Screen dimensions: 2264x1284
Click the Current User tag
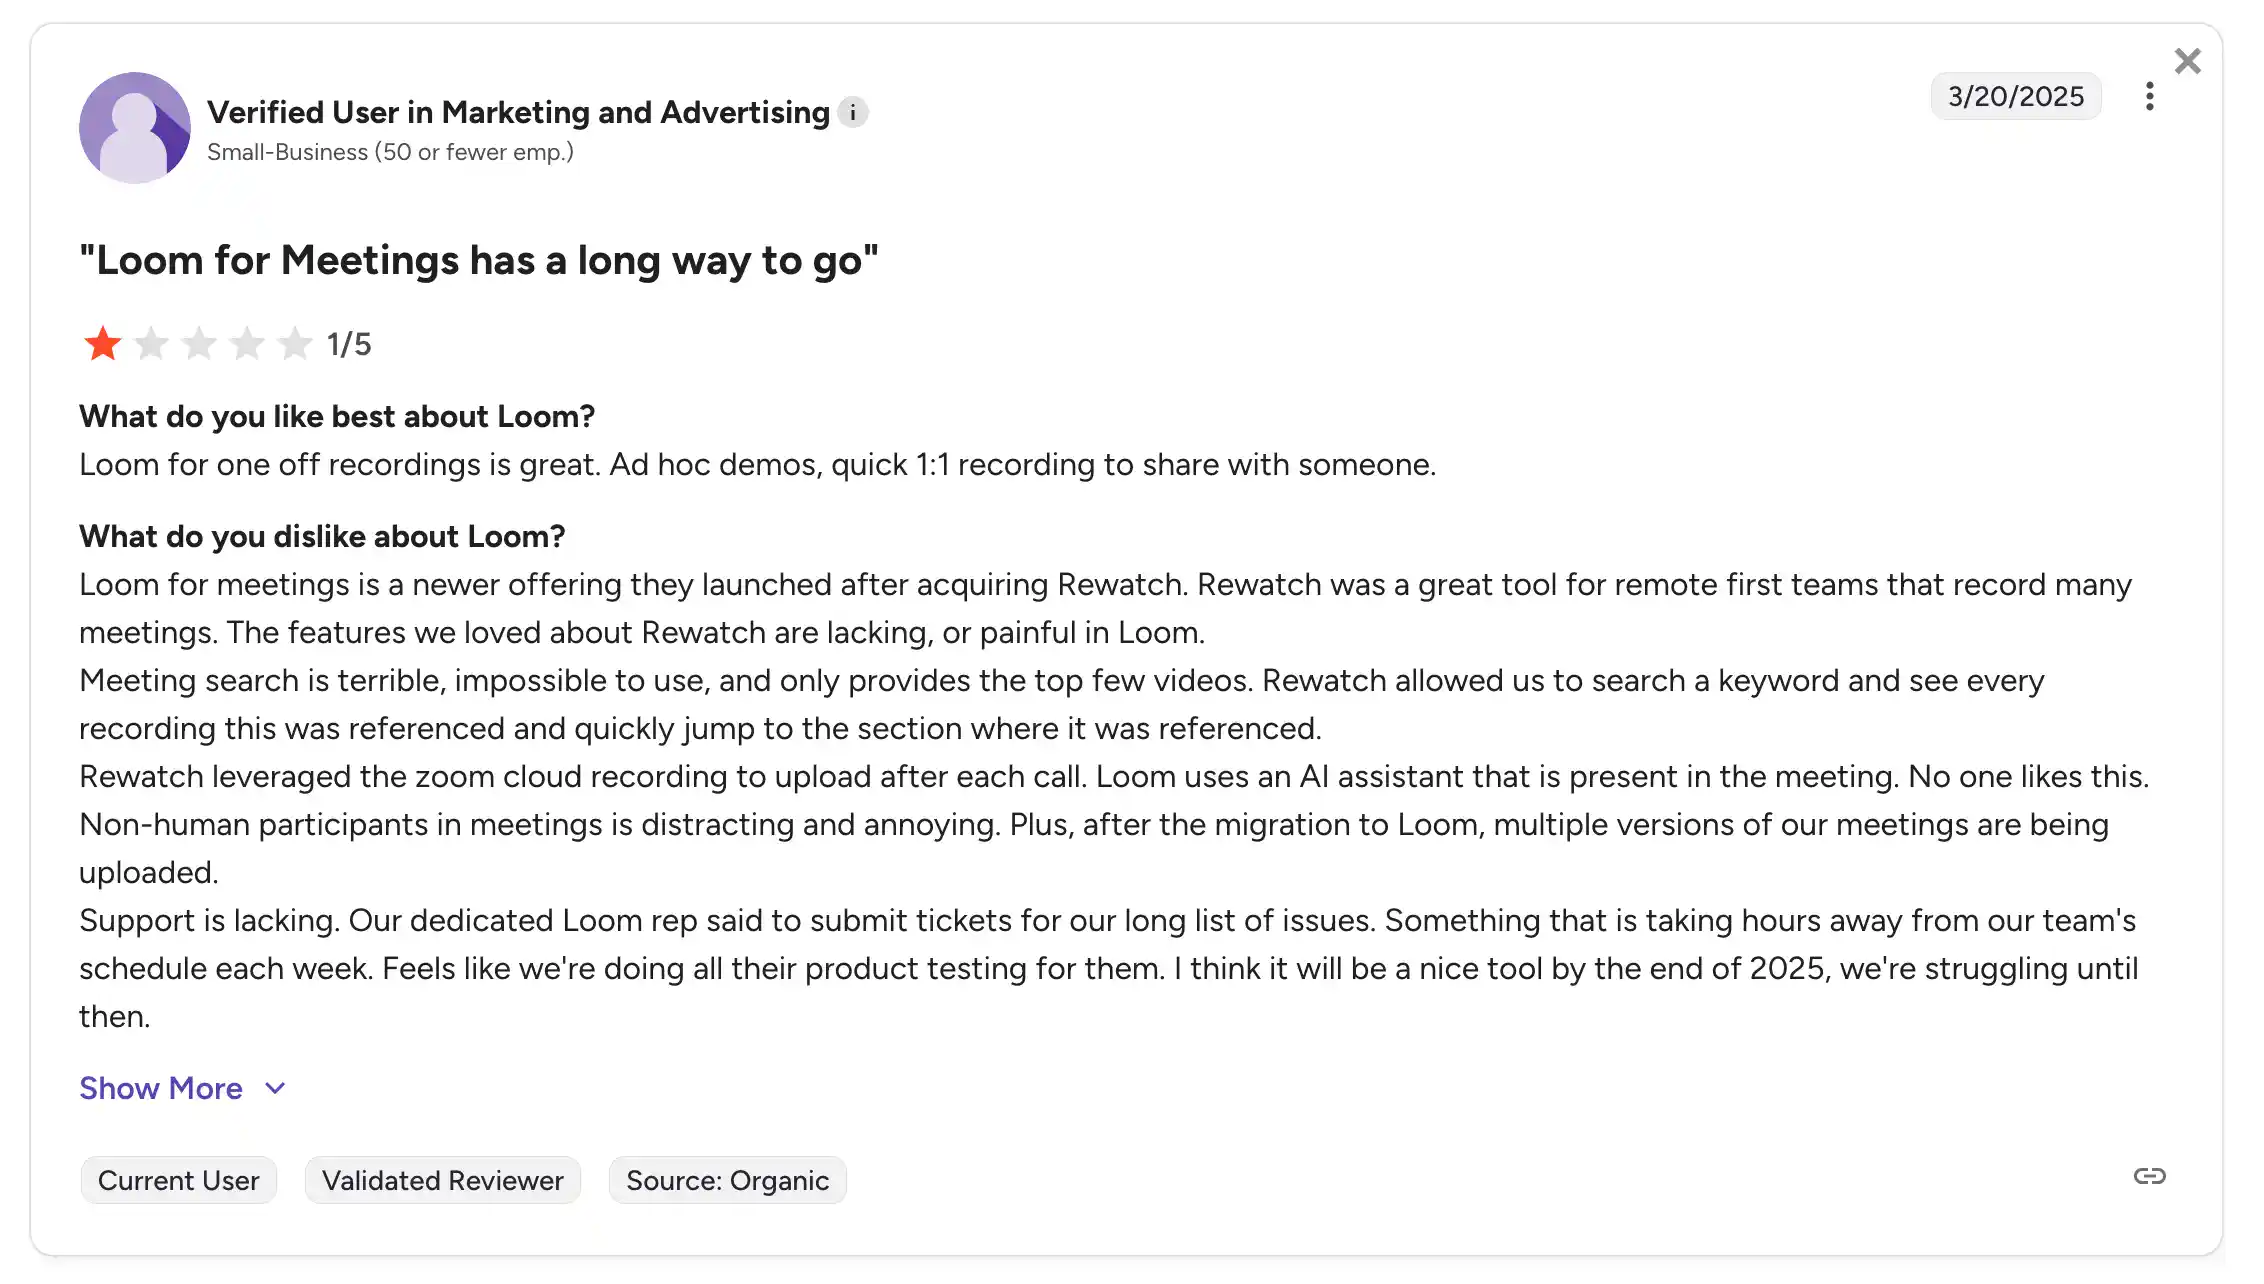(x=178, y=1180)
